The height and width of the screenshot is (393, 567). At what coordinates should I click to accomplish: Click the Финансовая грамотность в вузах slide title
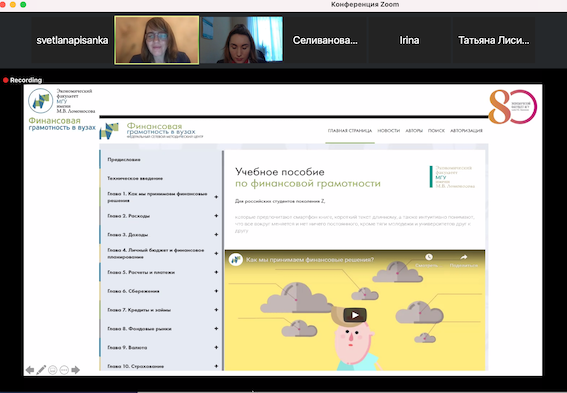pos(62,124)
